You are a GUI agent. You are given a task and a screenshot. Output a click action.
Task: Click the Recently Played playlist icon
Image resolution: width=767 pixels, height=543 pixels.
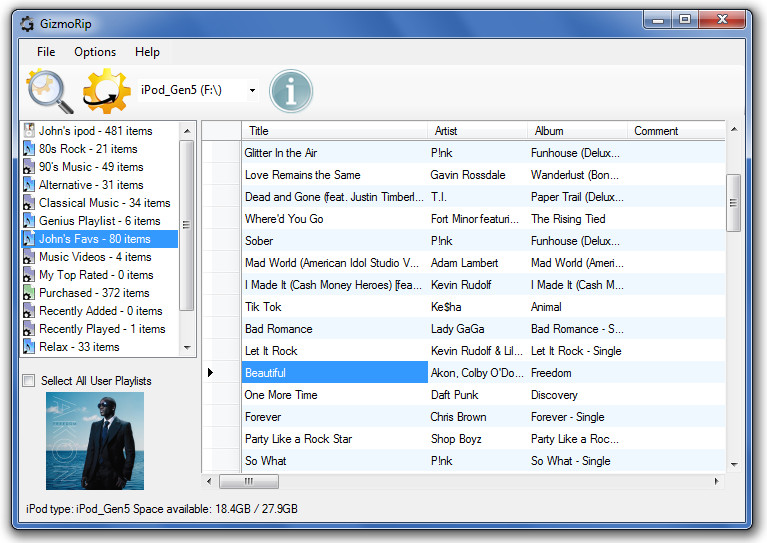[x=29, y=329]
